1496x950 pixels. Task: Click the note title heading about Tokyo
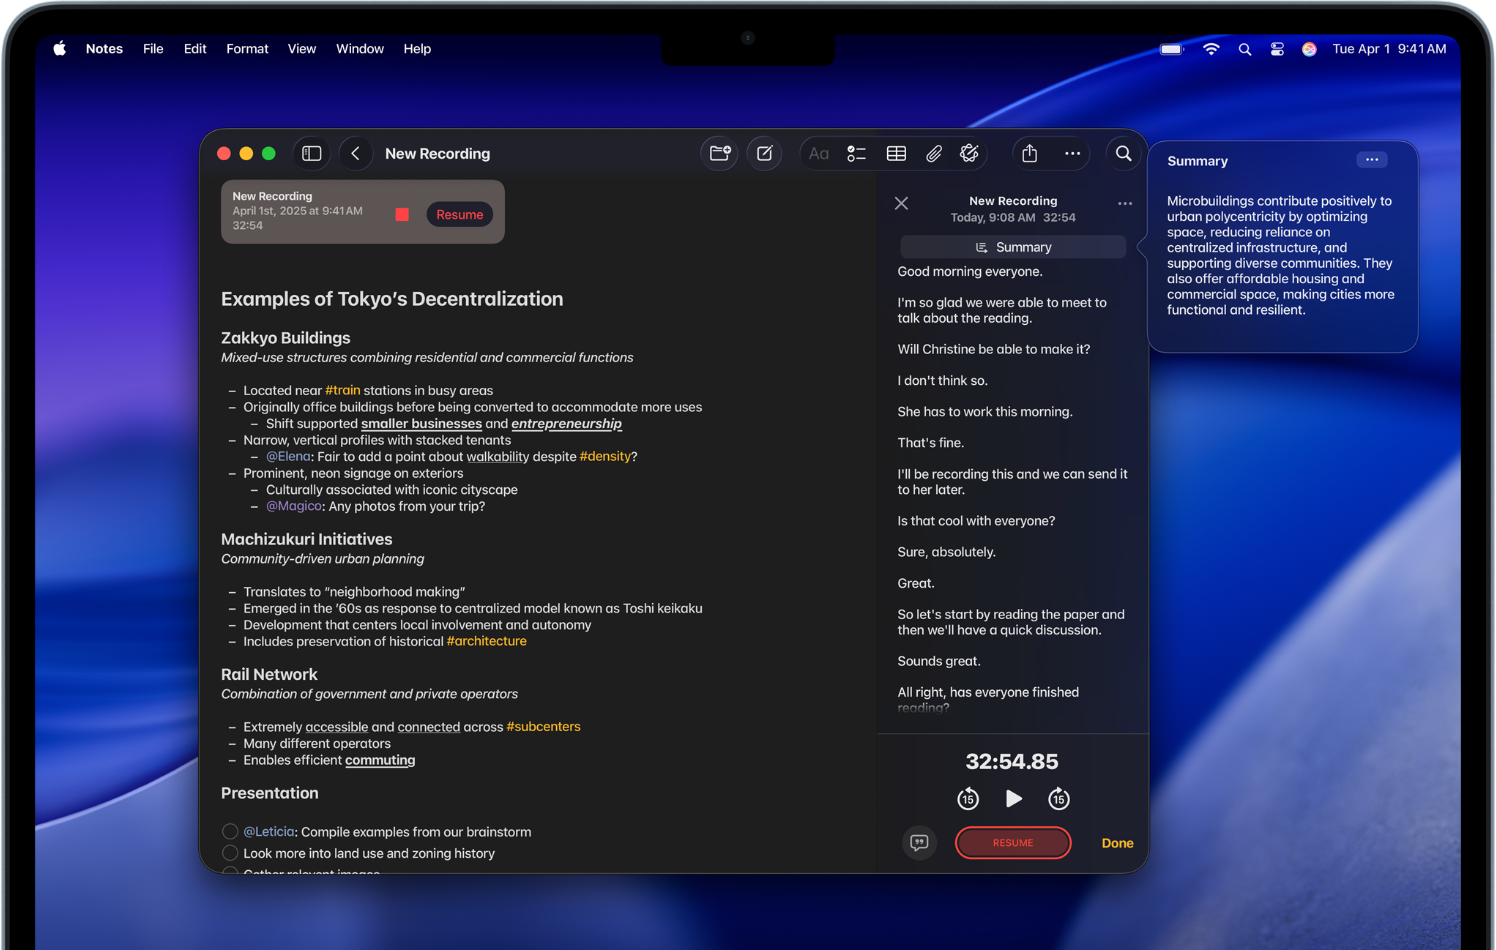pyautogui.click(x=392, y=299)
